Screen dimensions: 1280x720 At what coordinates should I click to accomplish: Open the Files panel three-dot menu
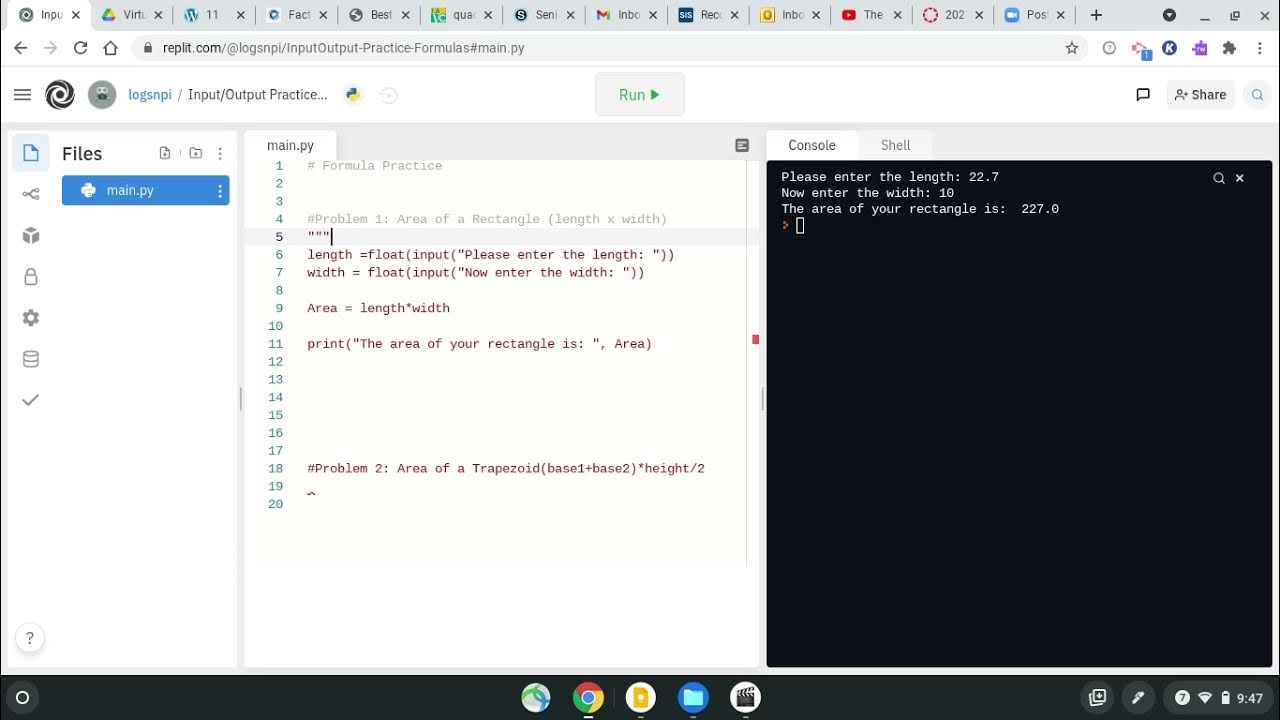pyautogui.click(x=220, y=153)
